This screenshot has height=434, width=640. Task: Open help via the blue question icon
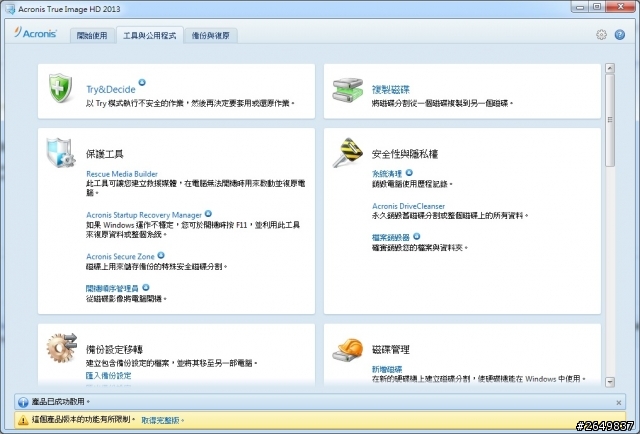coord(620,35)
